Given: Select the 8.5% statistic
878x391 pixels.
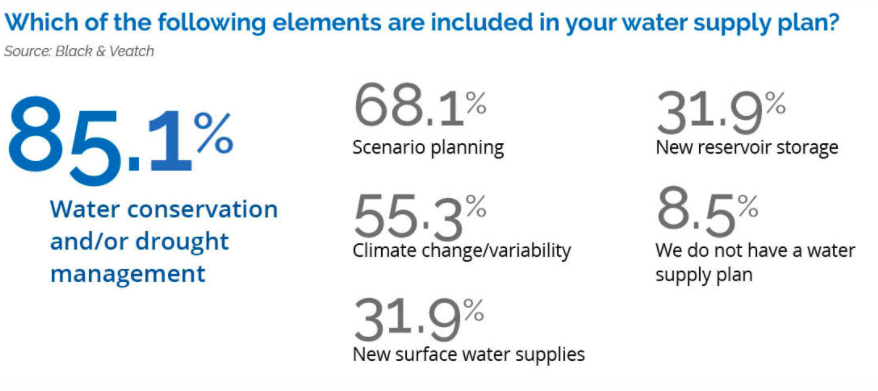Looking at the screenshot, I should point(707,212).
